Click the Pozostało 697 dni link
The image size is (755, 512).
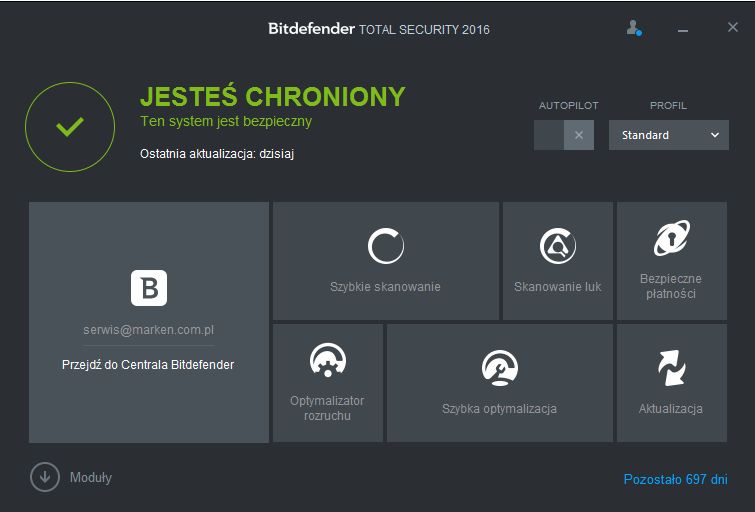click(675, 479)
